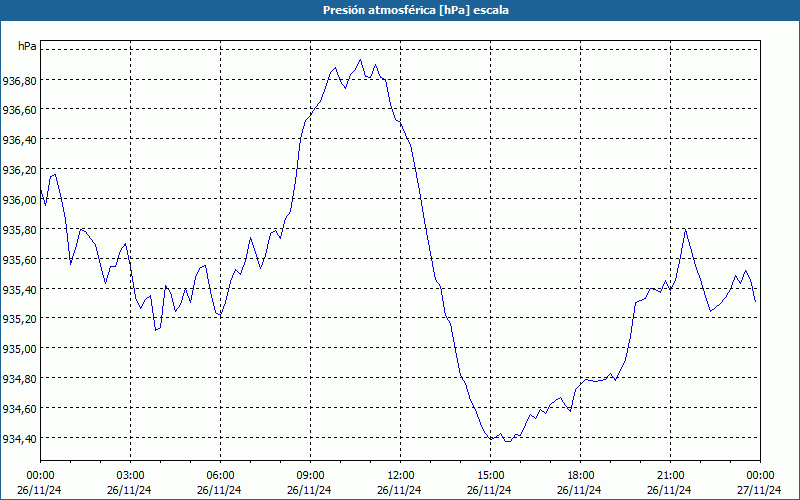
Task: Click the 936,80 y-axis value
Action: tap(19, 80)
